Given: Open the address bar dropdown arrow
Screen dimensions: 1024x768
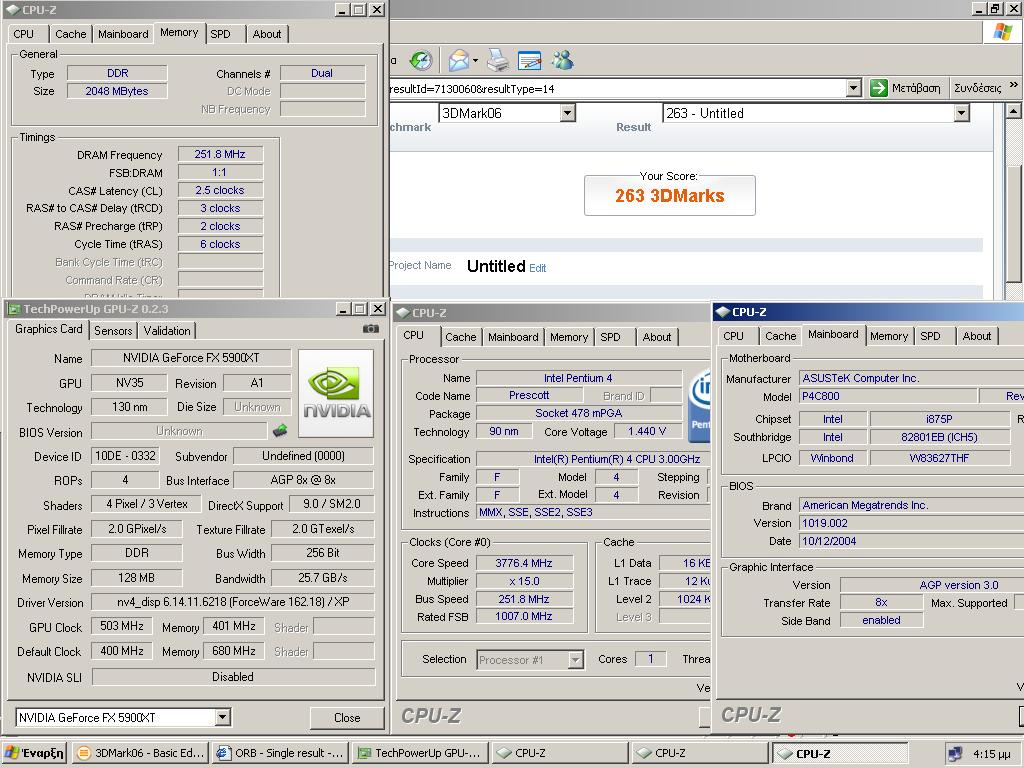Looking at the screenshot, I should [853, 88].
